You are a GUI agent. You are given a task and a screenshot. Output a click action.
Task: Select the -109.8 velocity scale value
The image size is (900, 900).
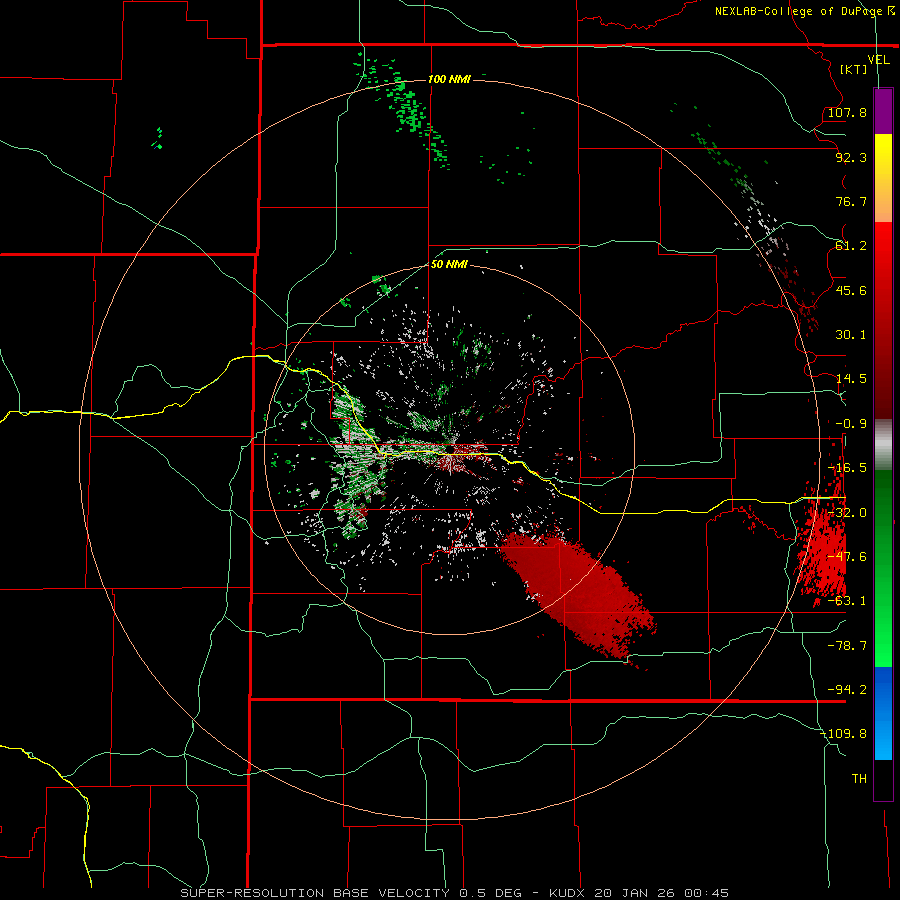(843, 734)
